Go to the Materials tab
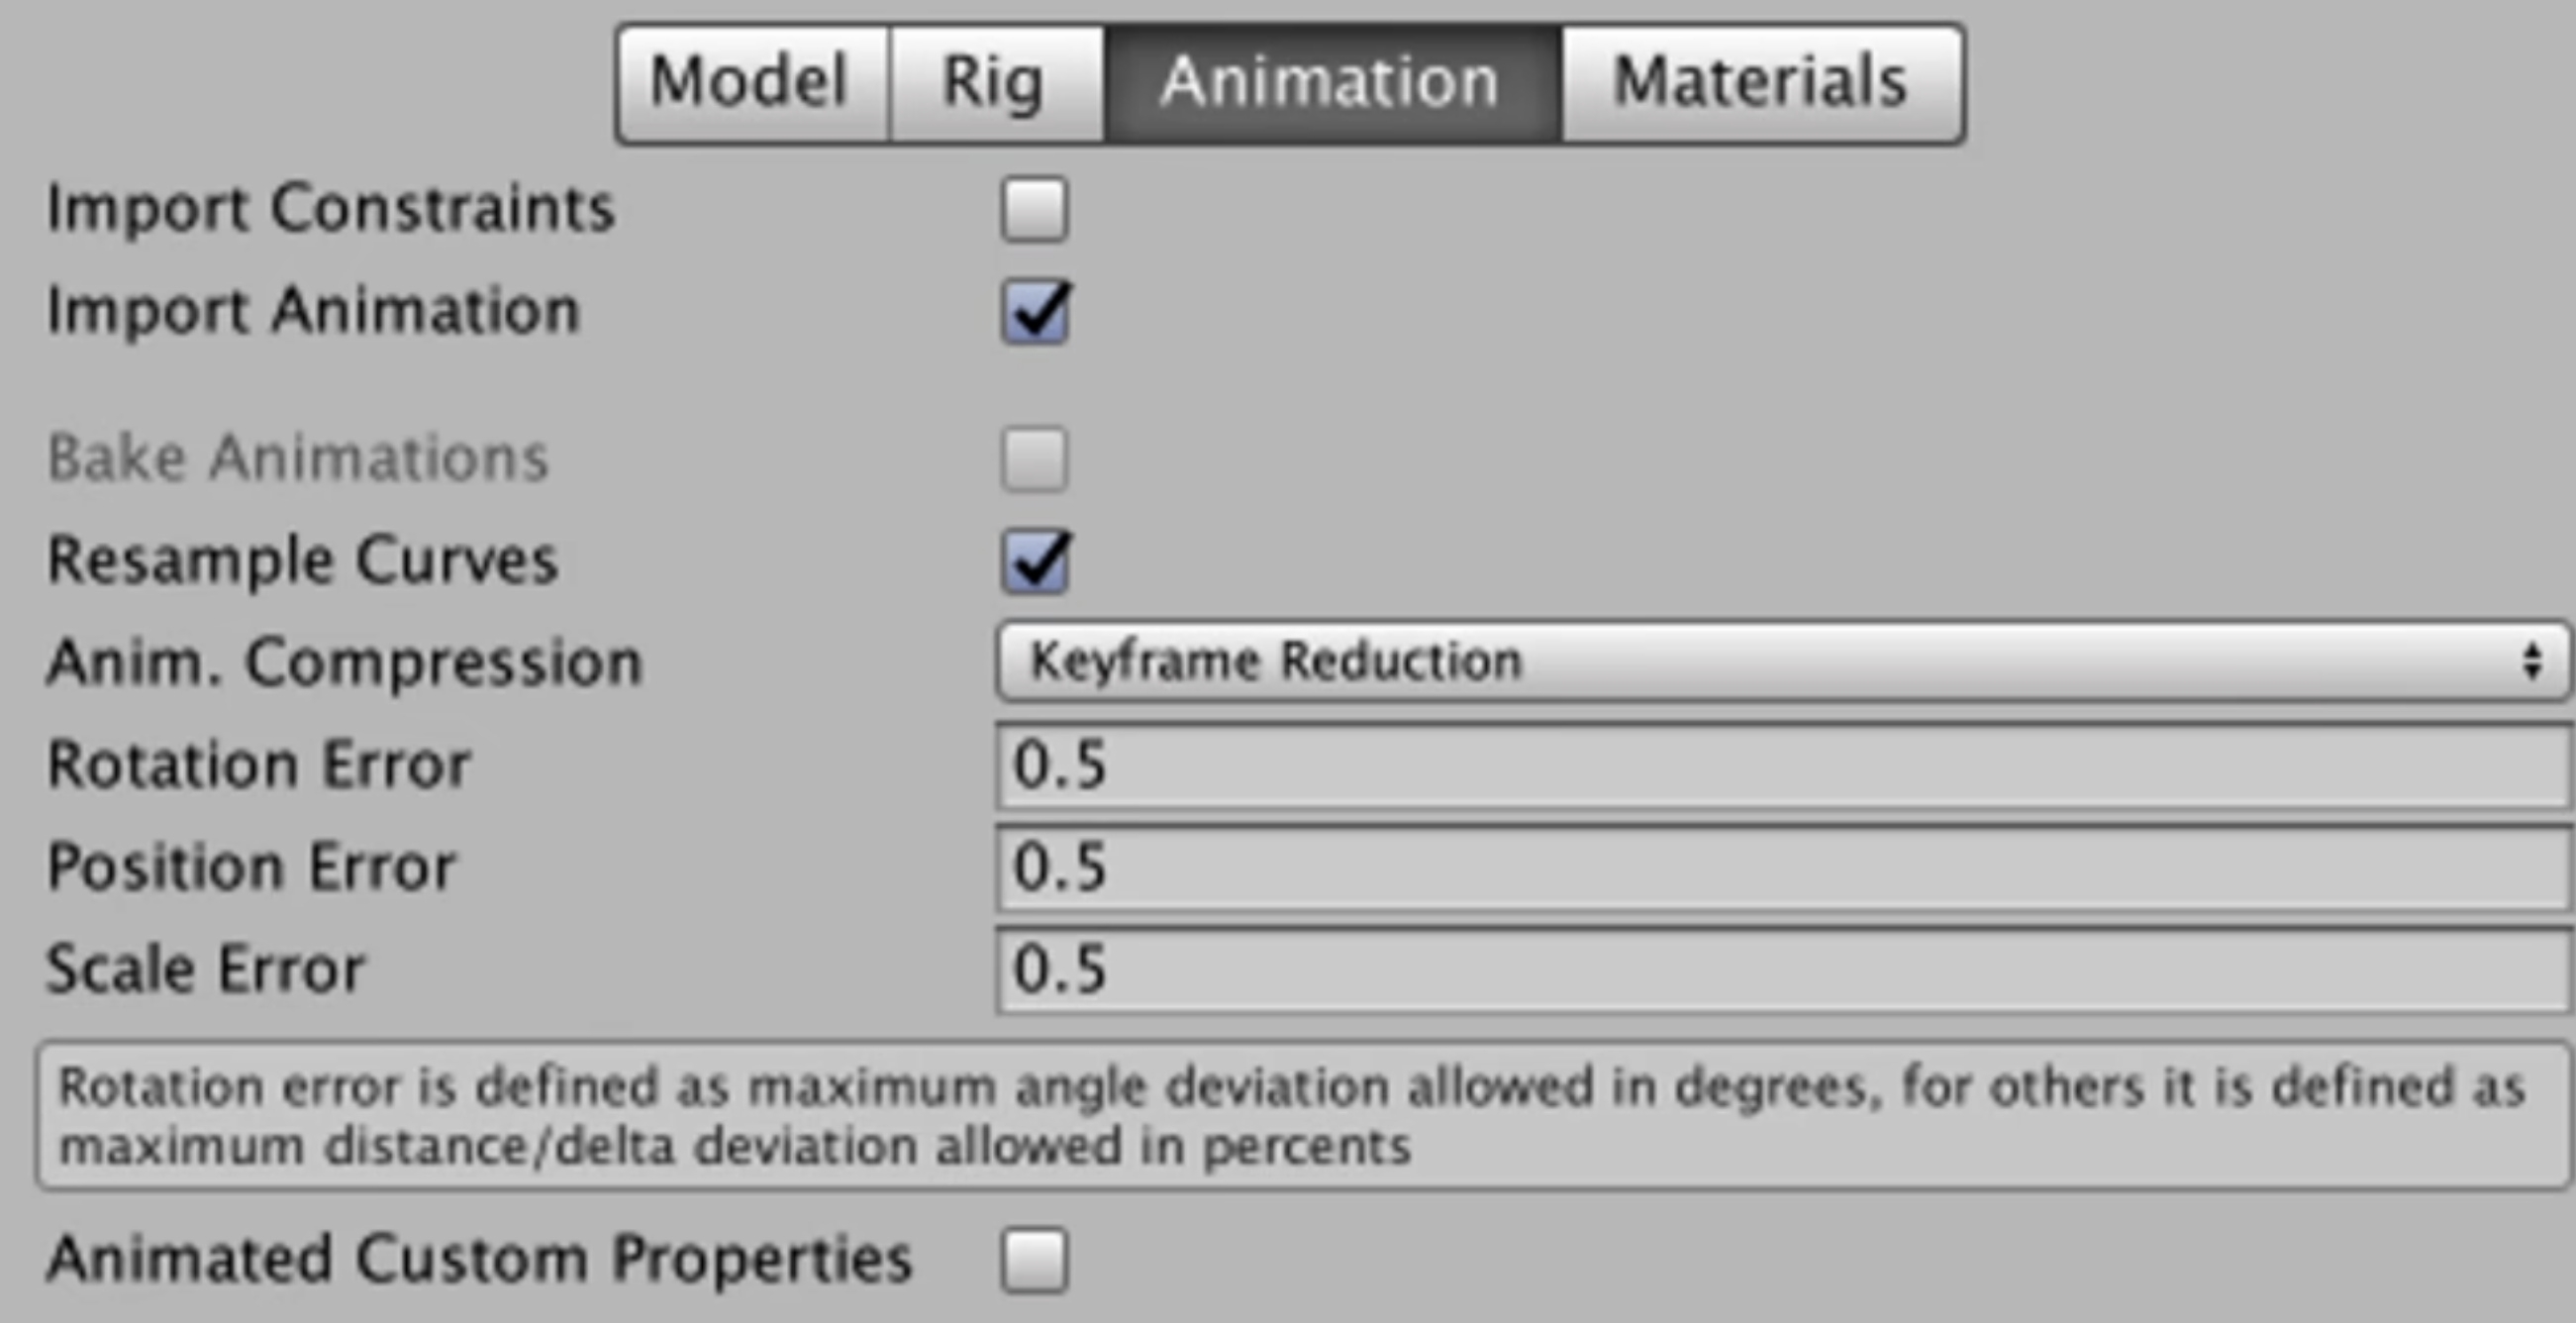Screen dimensions: 2576x1323 click(x=1761, y=83)
